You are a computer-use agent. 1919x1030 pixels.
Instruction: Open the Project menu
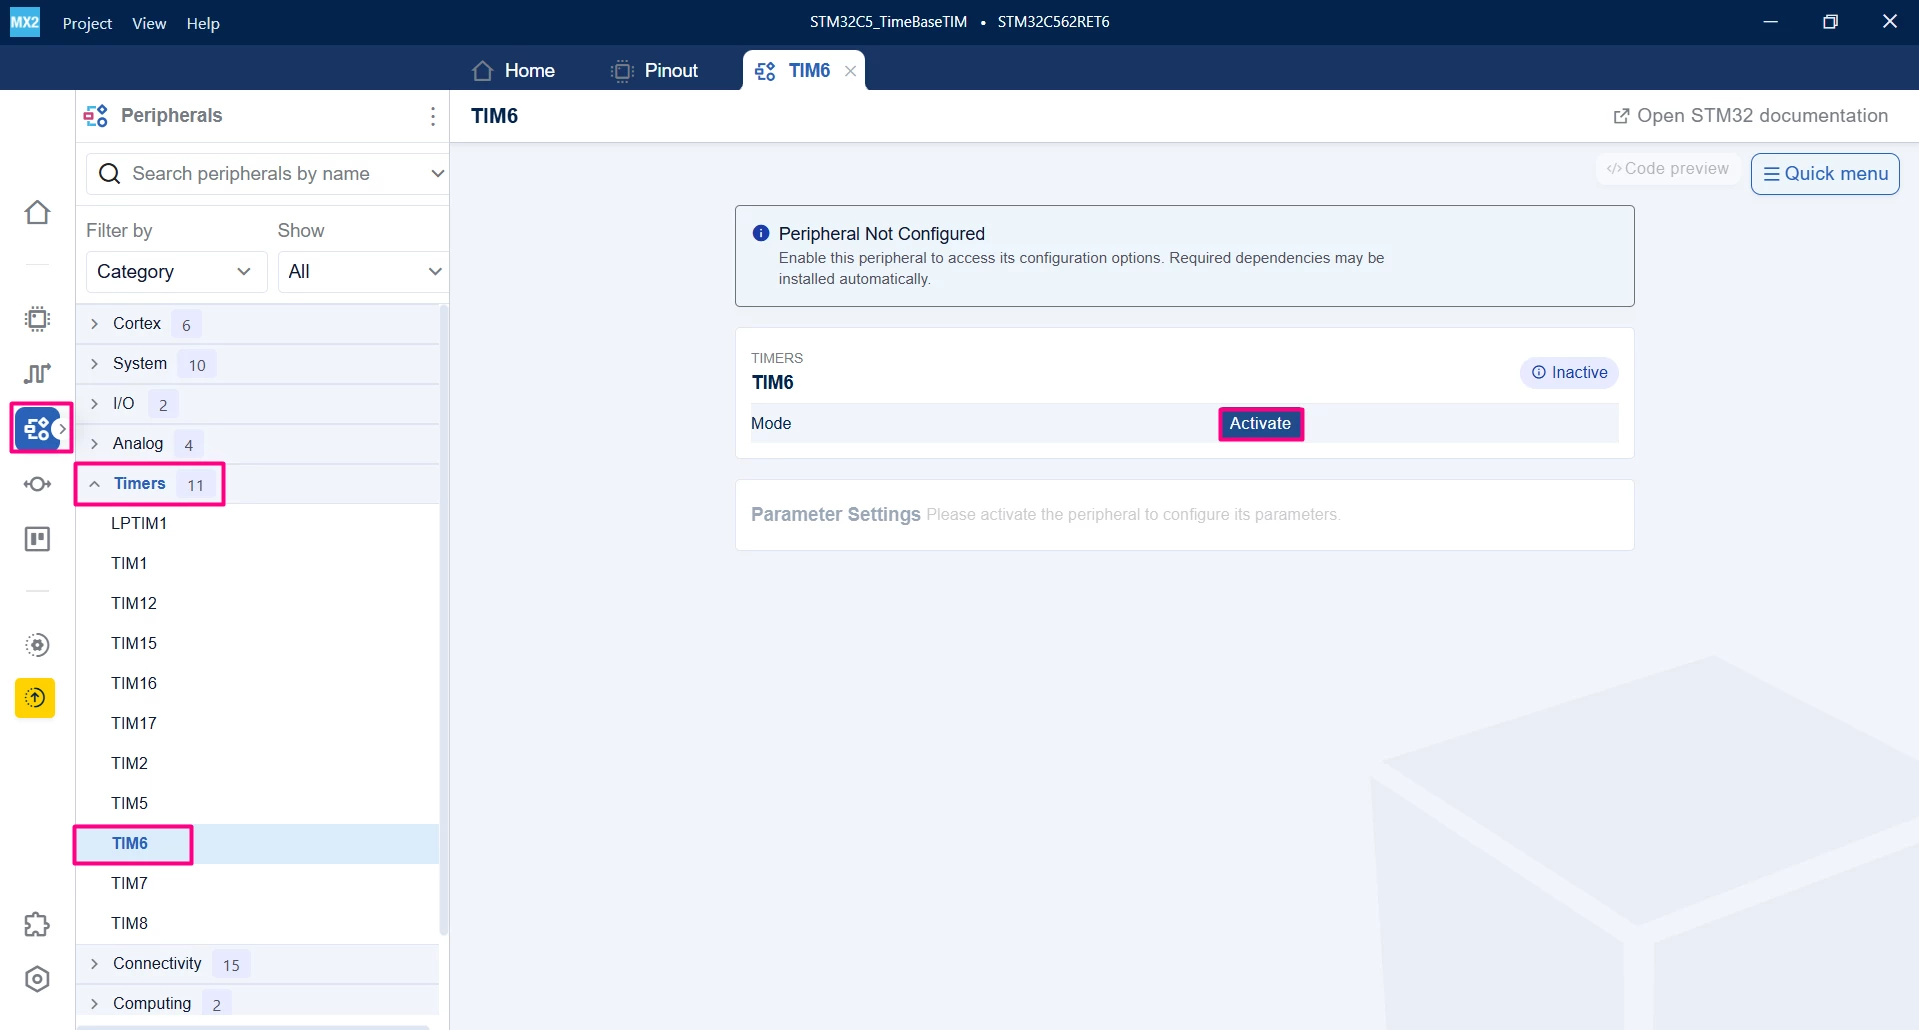click(87, 23)
